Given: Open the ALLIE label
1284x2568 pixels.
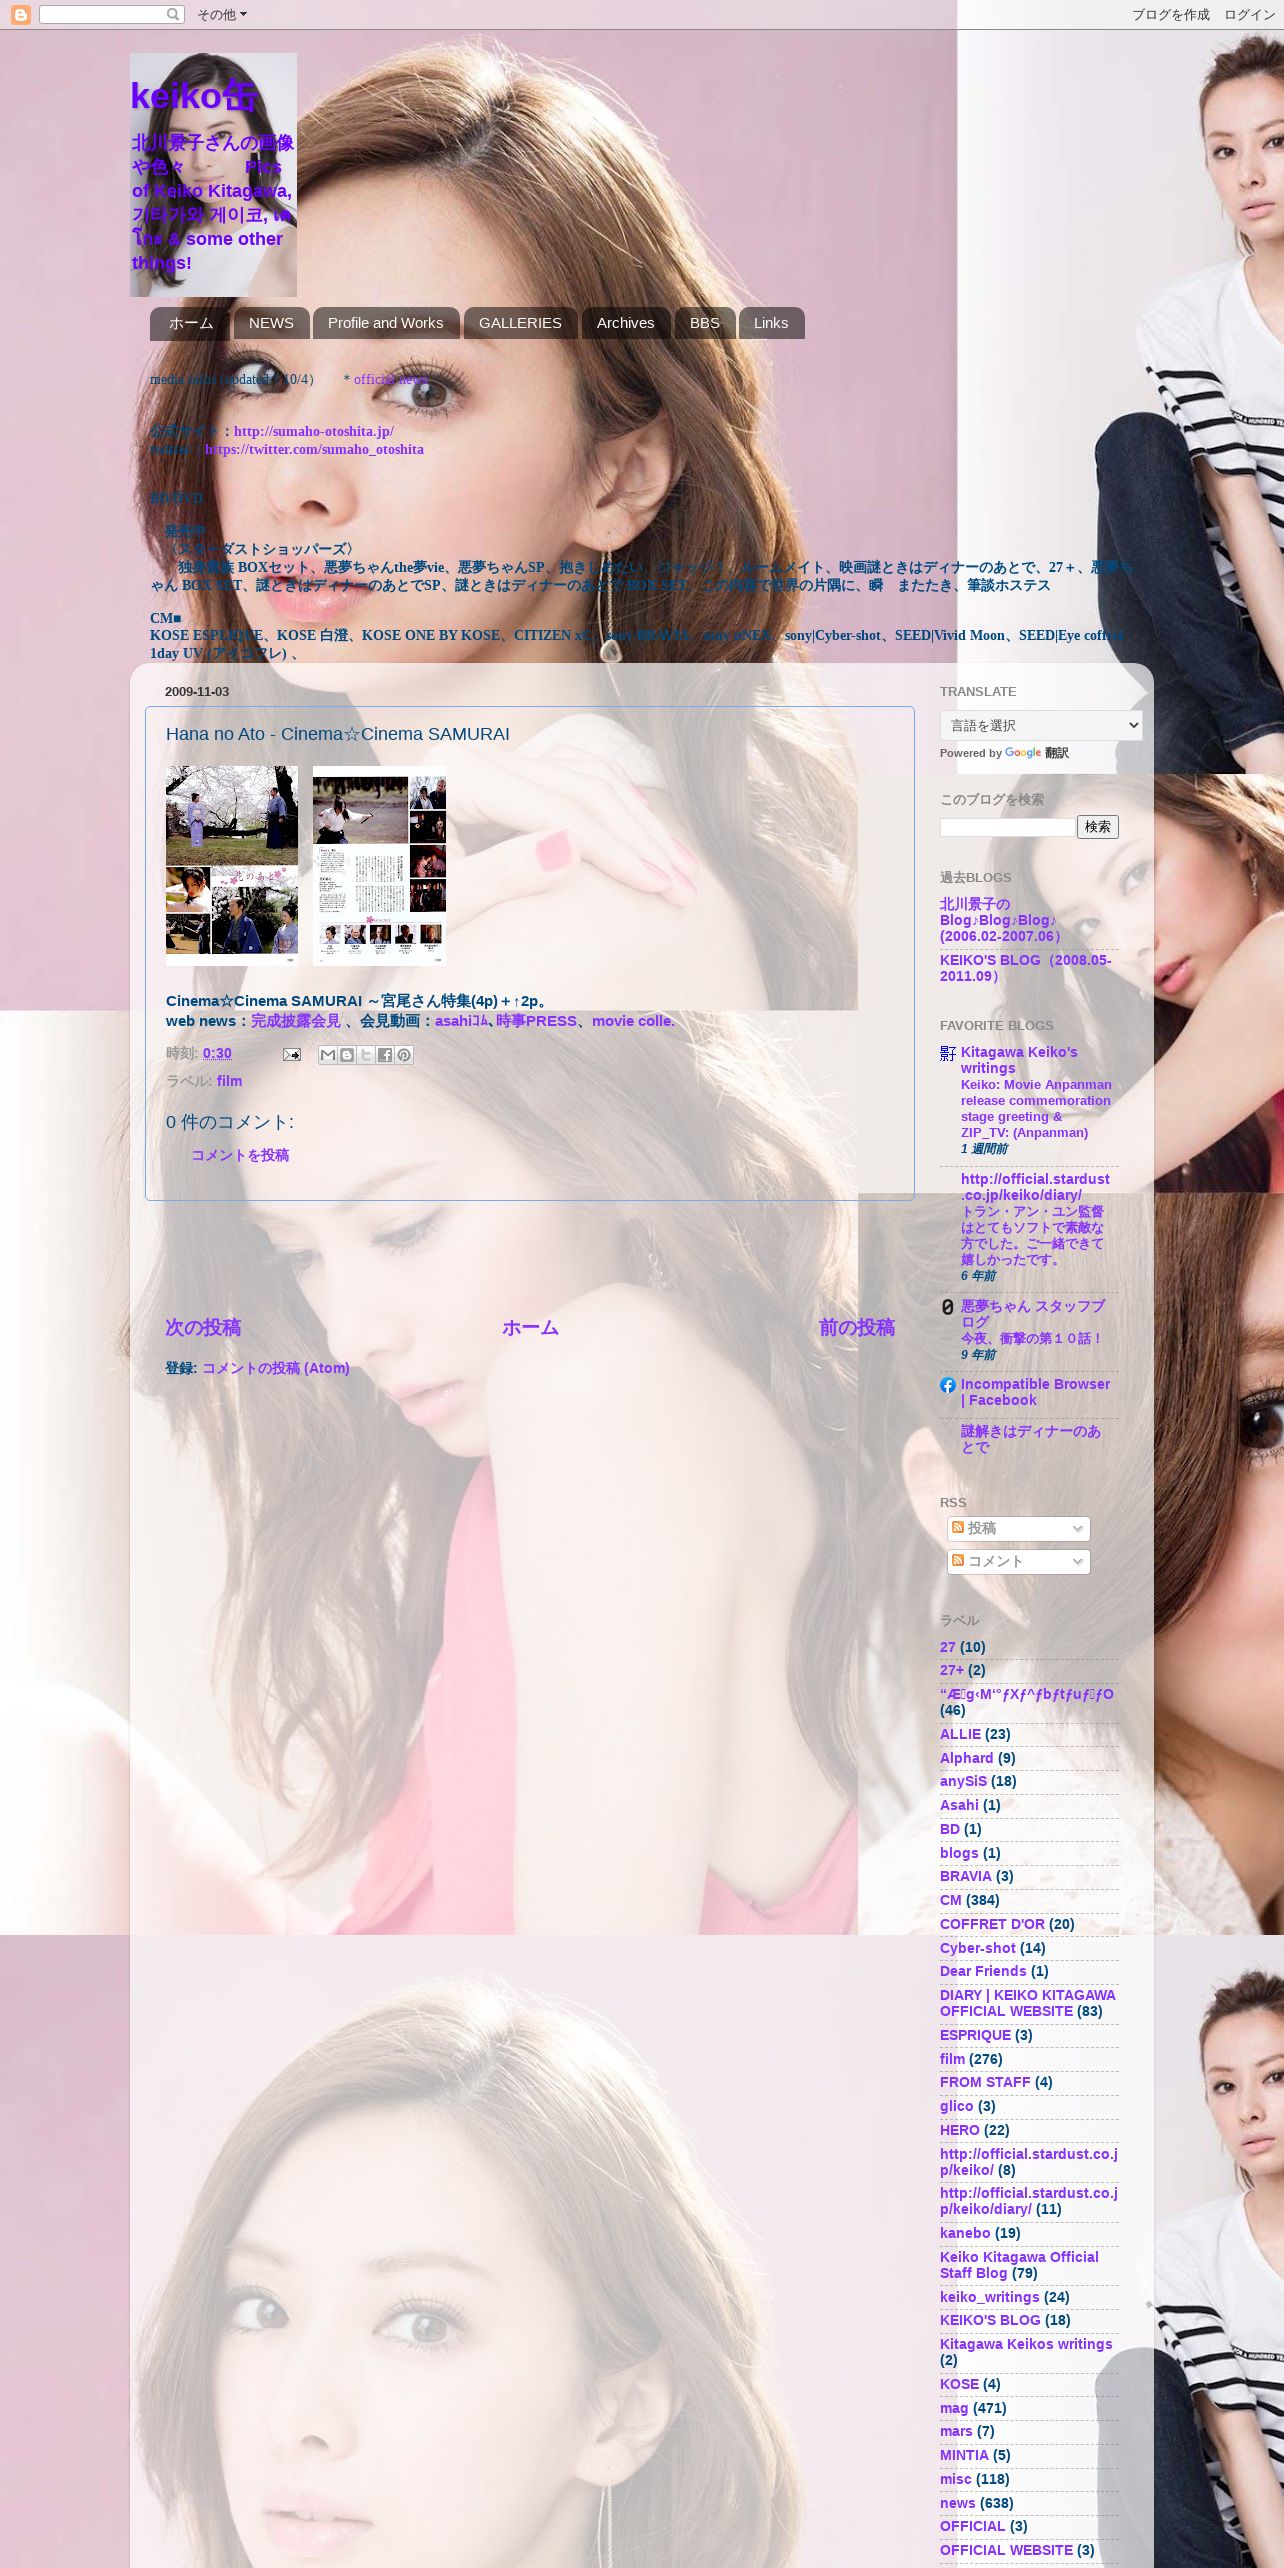Looking at the screenshot, I should tap(960, 1734).
